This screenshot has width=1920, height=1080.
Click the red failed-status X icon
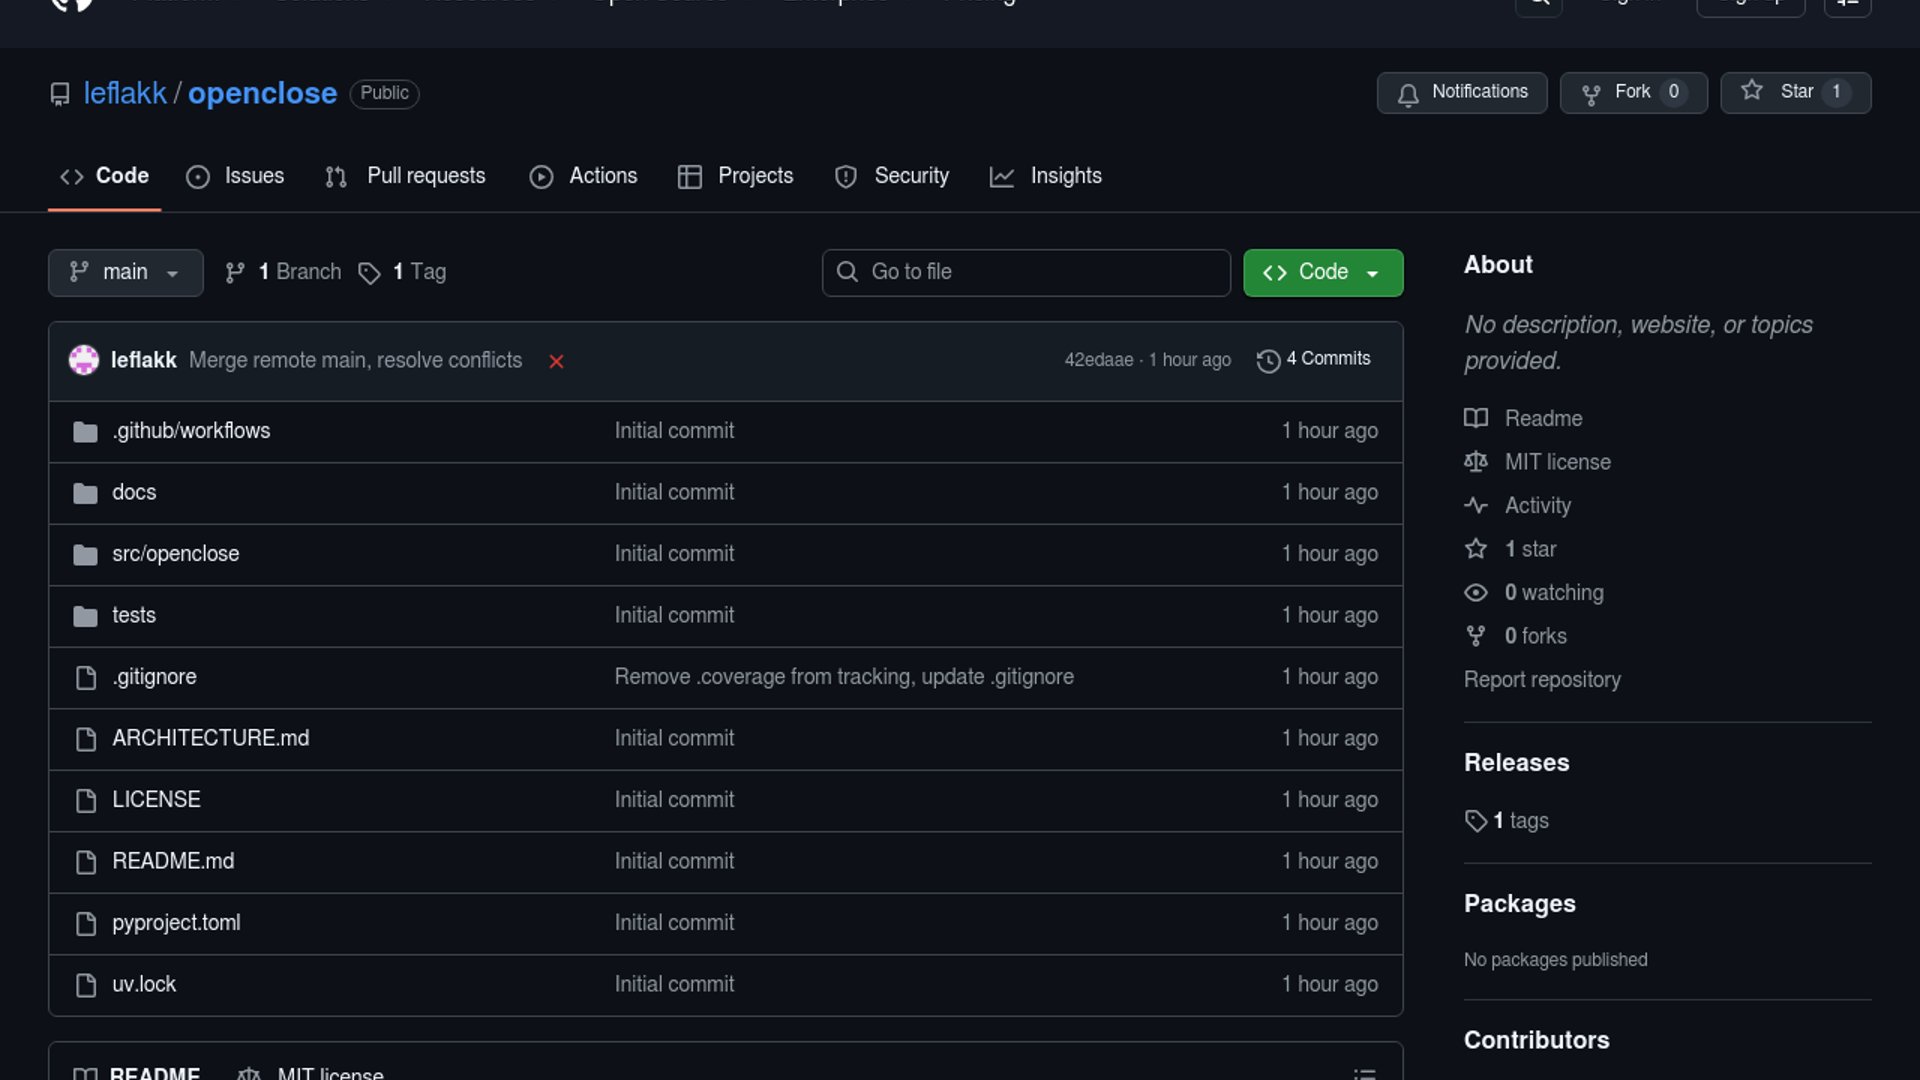[x=556, y=361]
